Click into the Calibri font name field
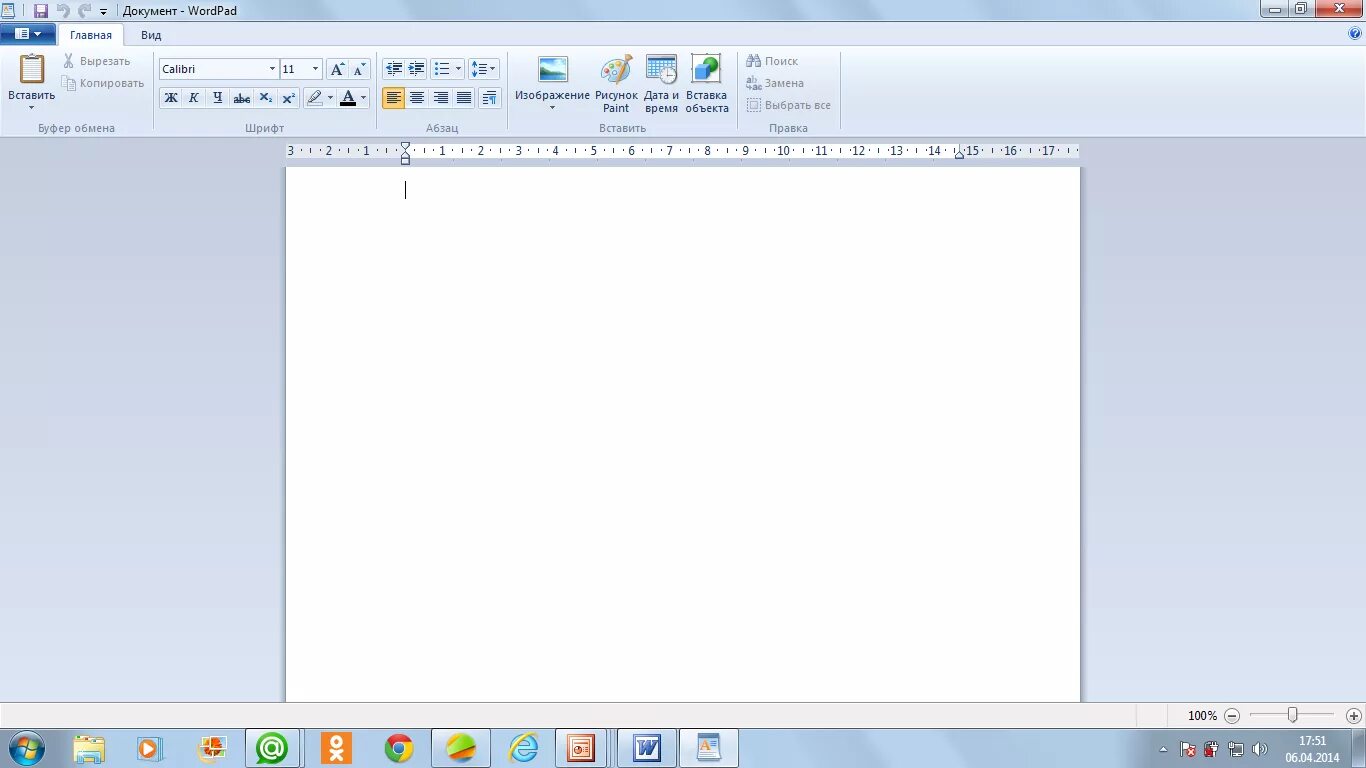The image size is (1366, 768). [x=212, y=69]
